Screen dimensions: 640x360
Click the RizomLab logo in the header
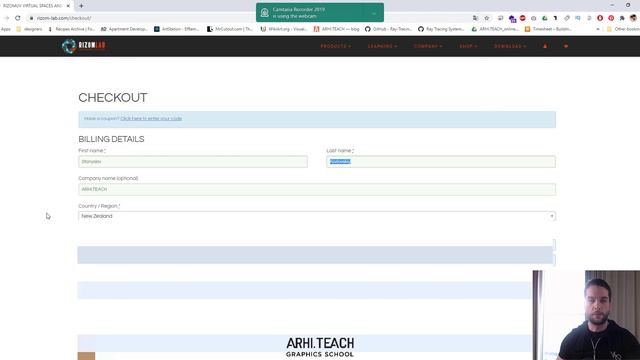(x=84, y=46)
